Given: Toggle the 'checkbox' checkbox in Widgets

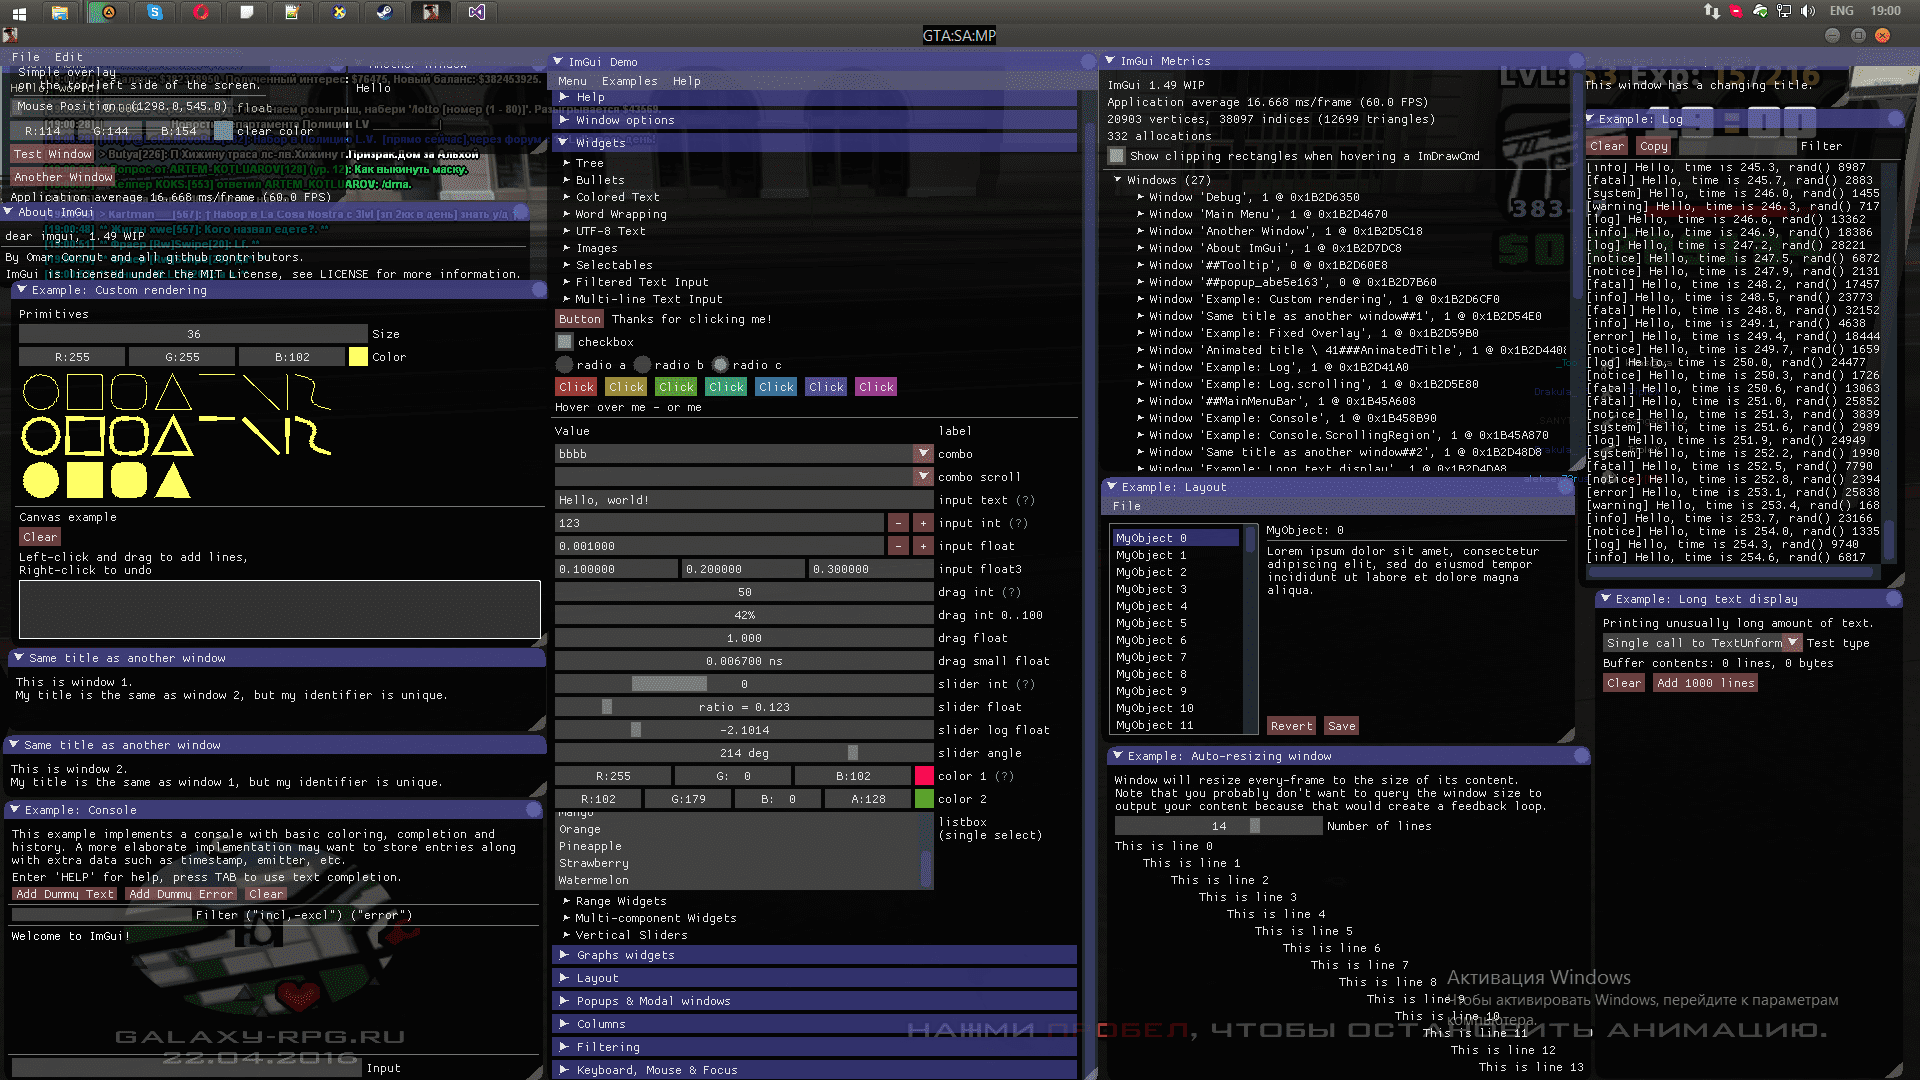Looking at the screenshot, I should click(x=565, y=342).
